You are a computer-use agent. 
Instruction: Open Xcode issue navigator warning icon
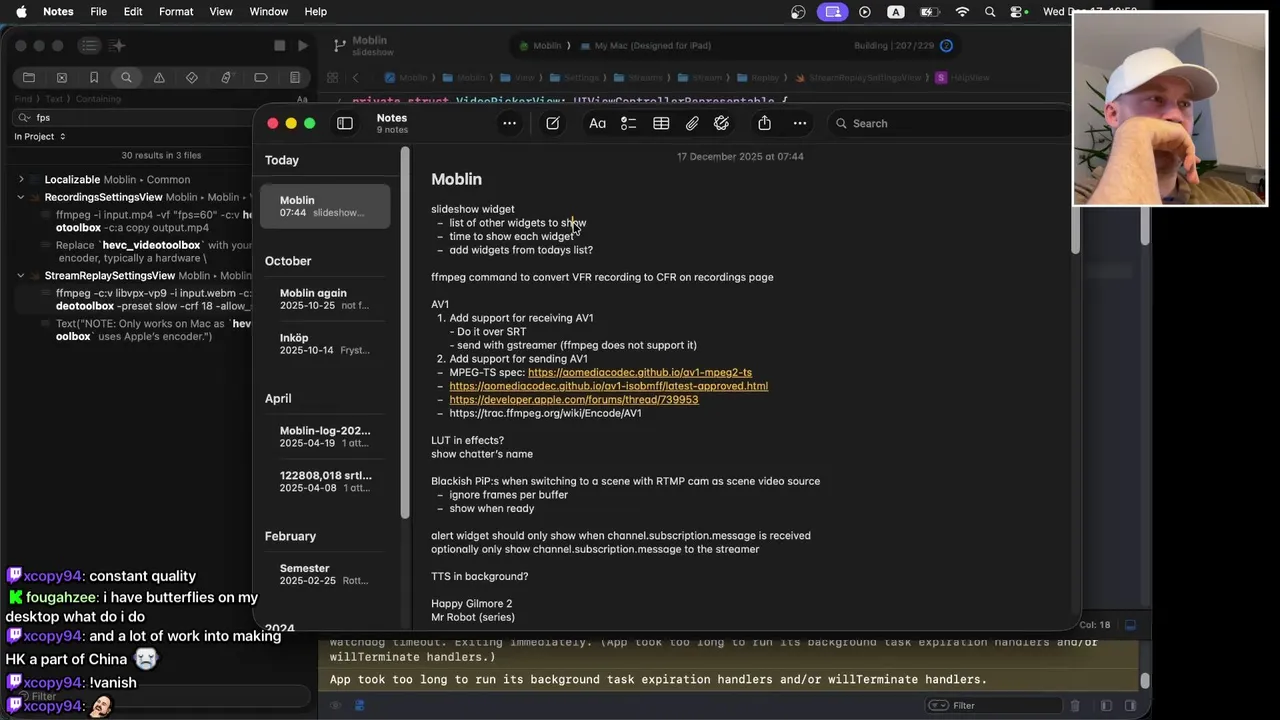coord(159,77)
